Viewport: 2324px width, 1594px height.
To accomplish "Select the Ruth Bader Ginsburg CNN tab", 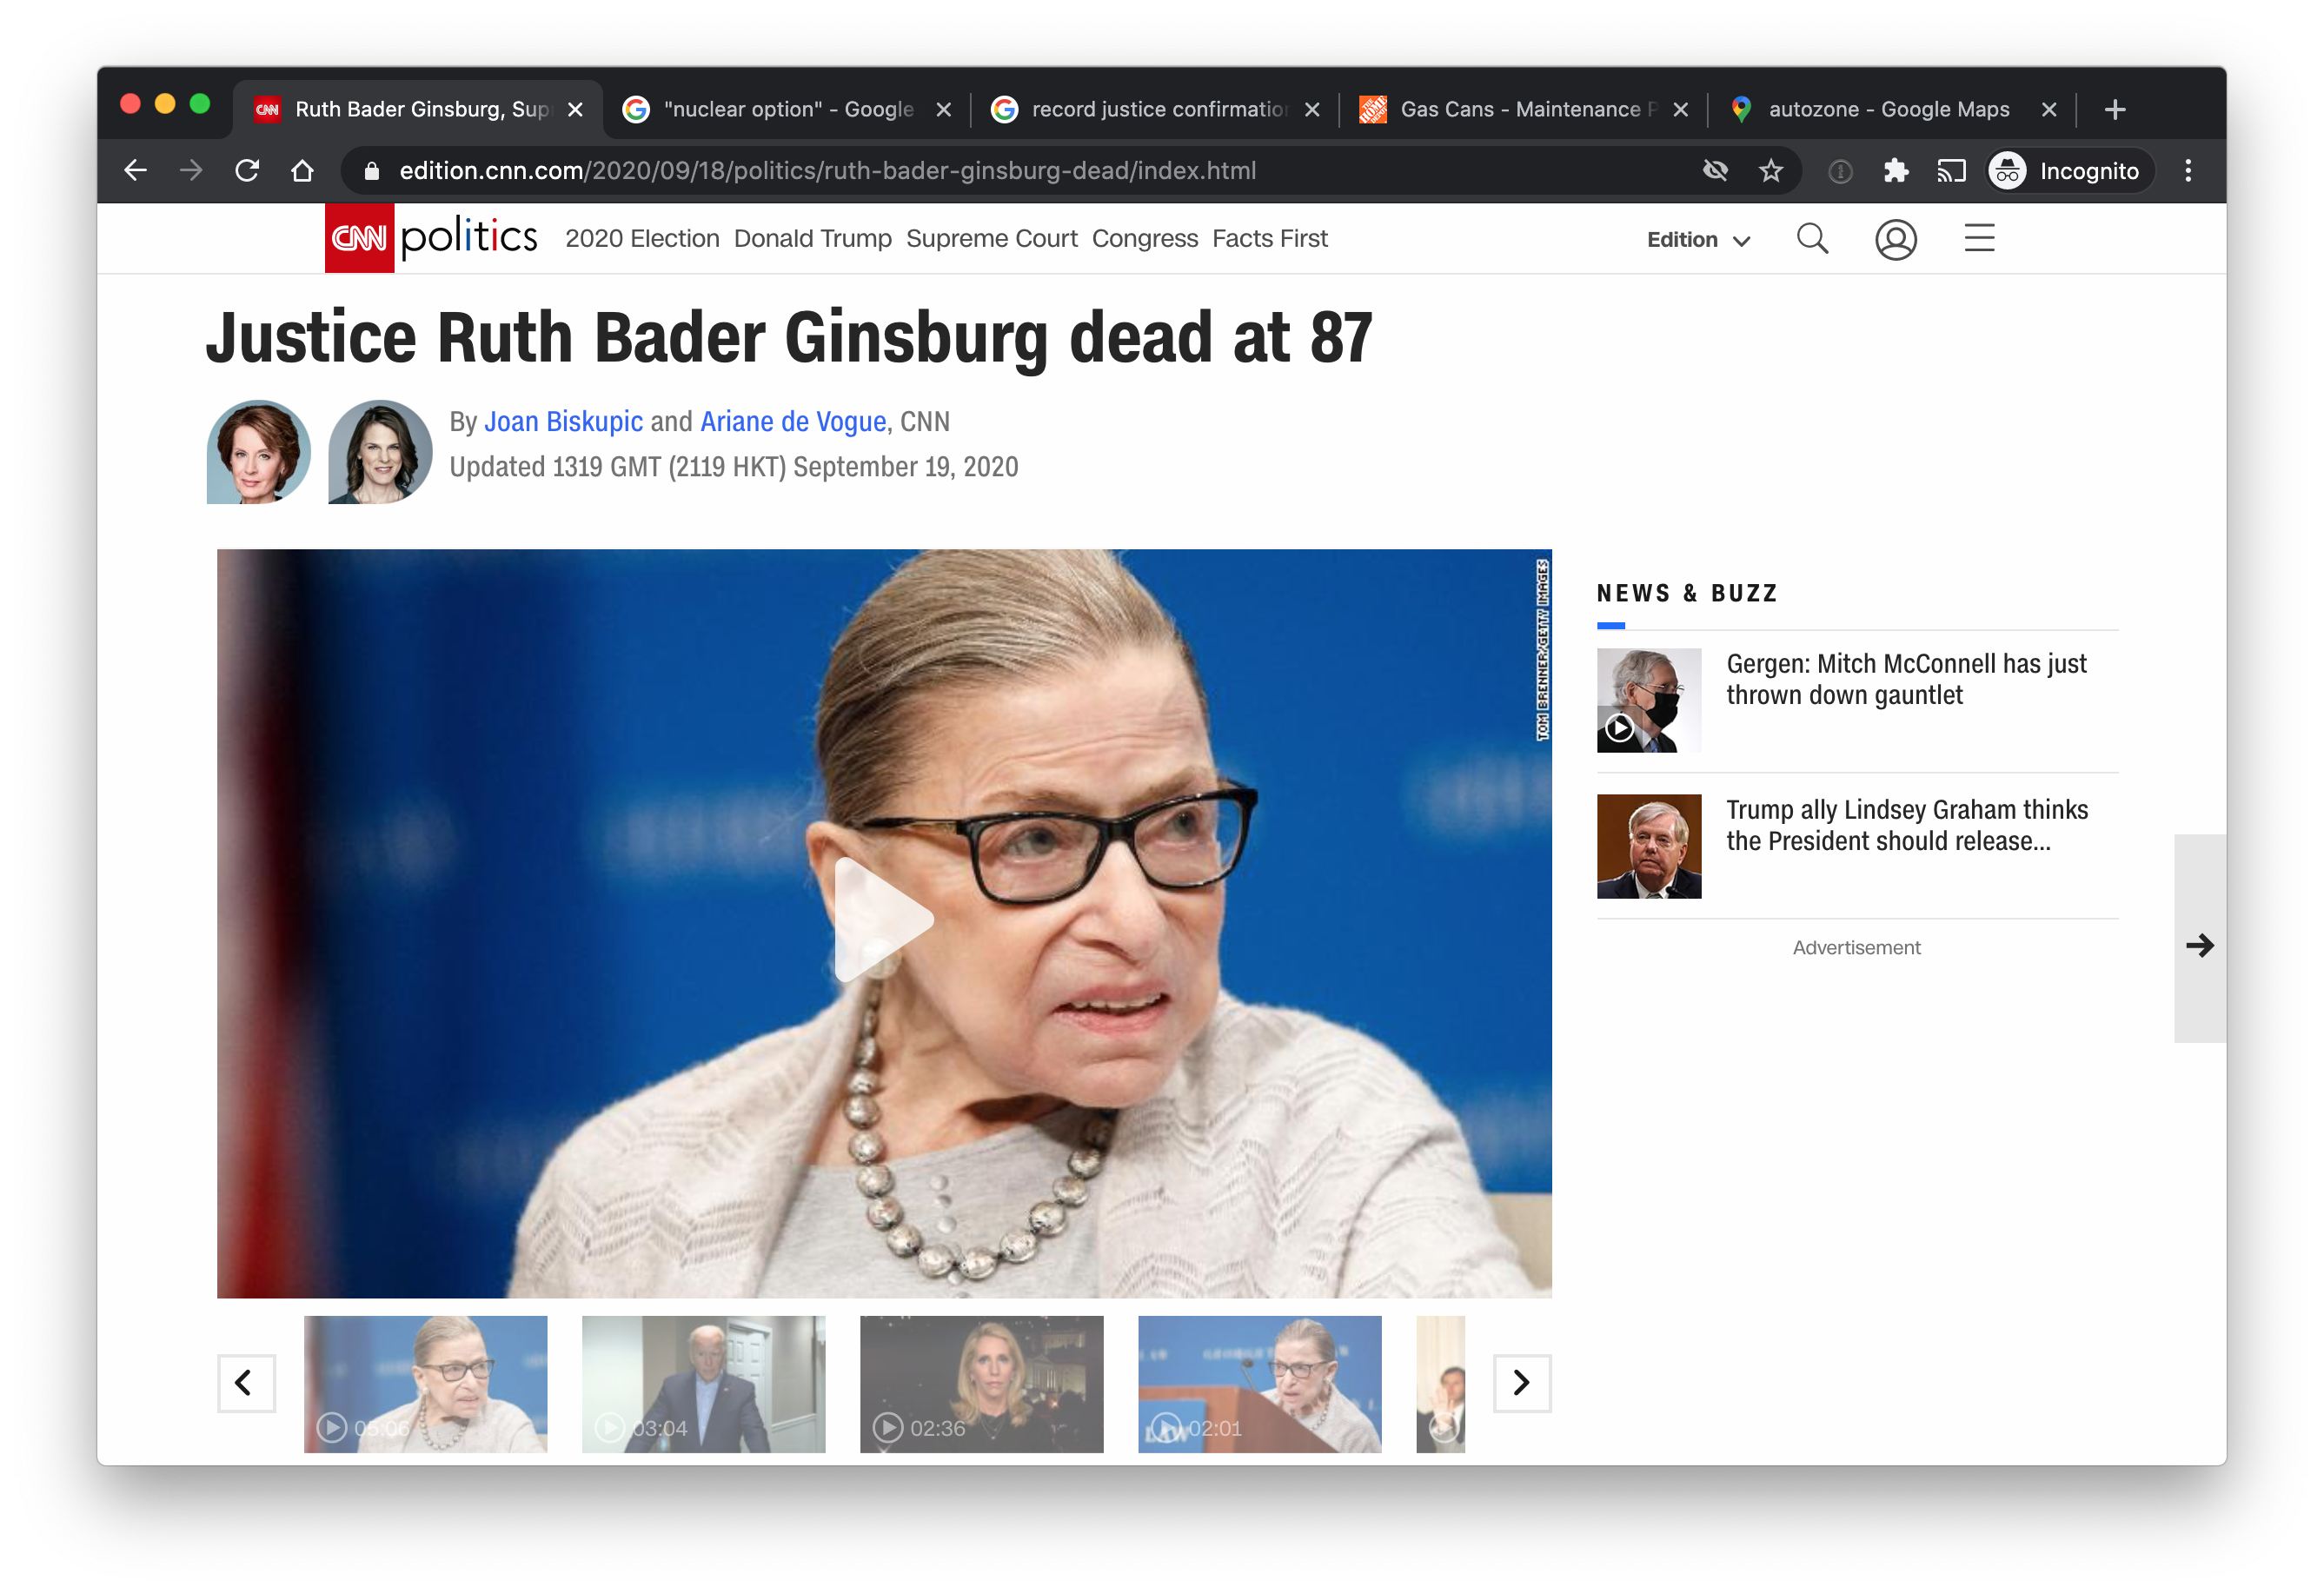I will (x=418, y=109).
